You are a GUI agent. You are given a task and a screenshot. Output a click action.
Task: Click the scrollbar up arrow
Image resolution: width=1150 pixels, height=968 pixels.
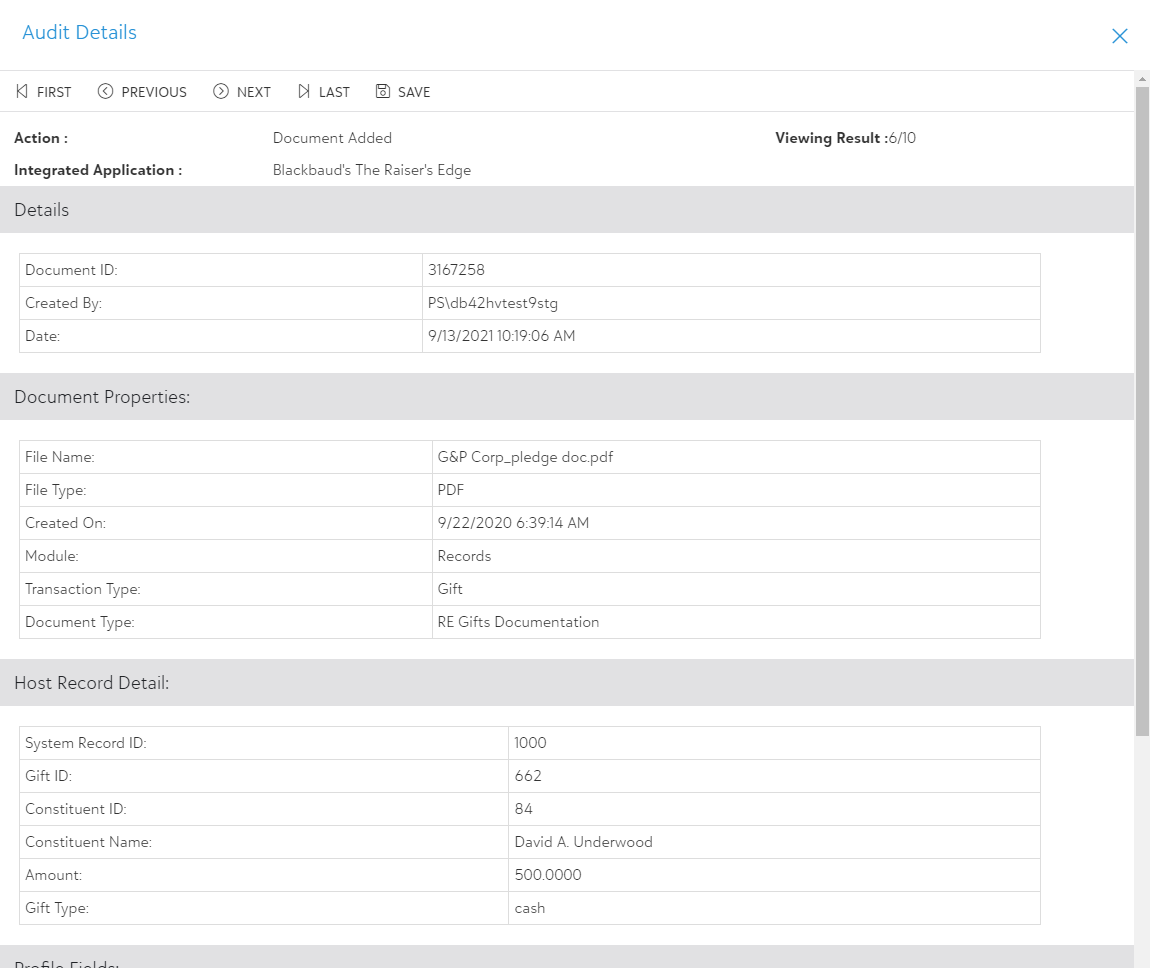(1142, 78)
